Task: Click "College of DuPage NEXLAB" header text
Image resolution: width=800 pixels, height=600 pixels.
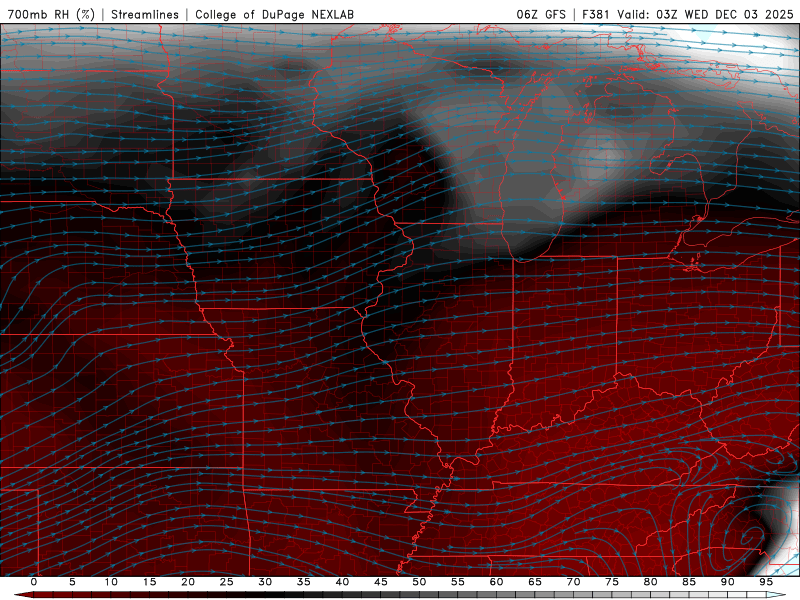Action: pyautogui.click(x=274, y=14)
